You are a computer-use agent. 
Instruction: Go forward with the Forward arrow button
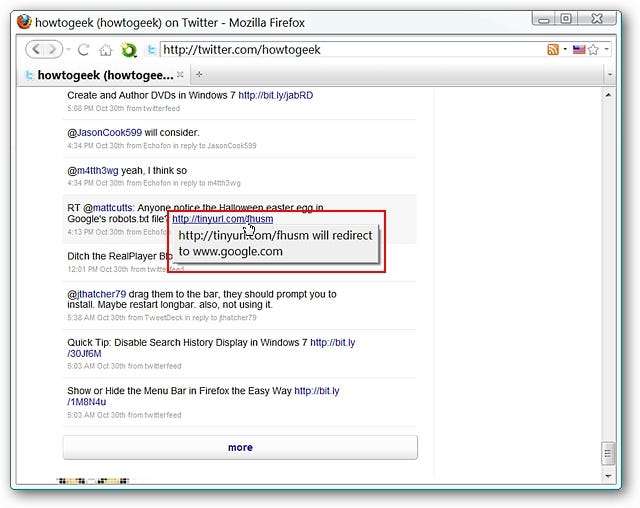[53, 50]
